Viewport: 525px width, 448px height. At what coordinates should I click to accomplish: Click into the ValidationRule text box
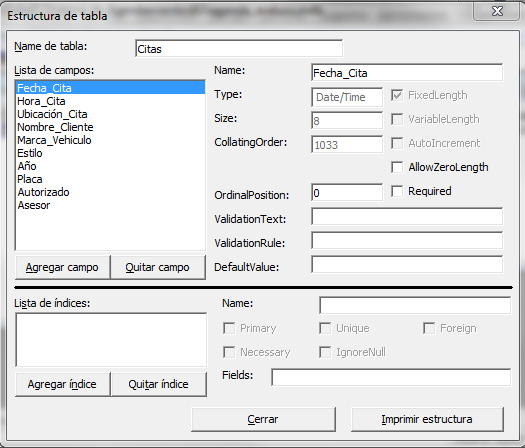407,240
